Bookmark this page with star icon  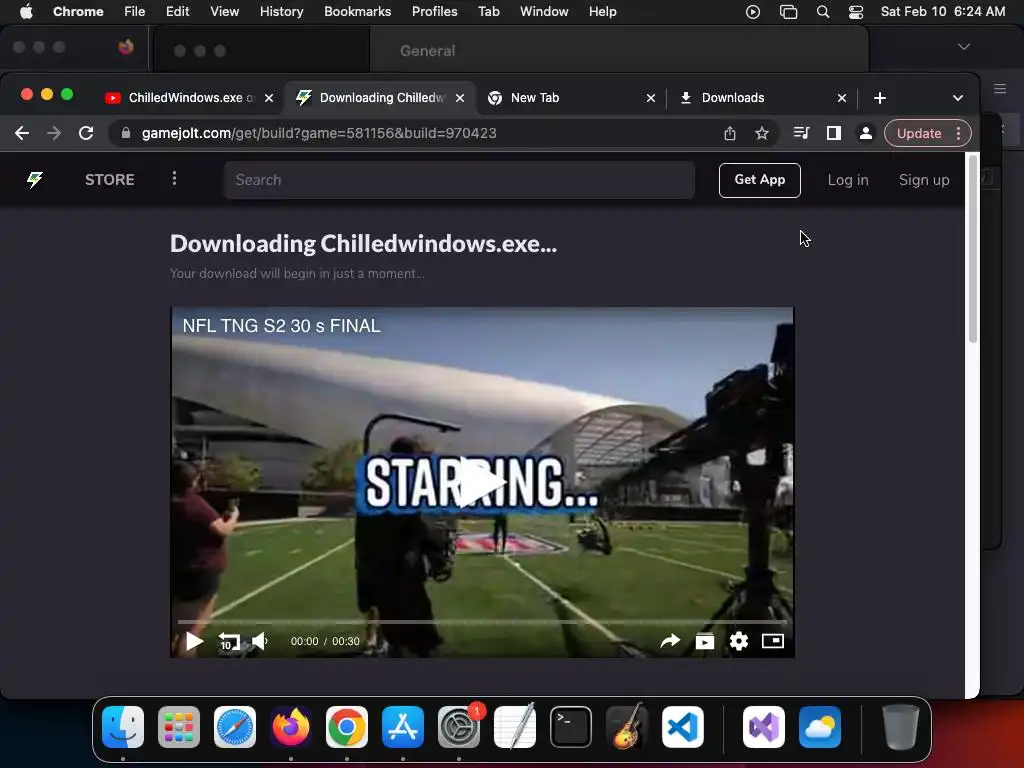[761, 133]
